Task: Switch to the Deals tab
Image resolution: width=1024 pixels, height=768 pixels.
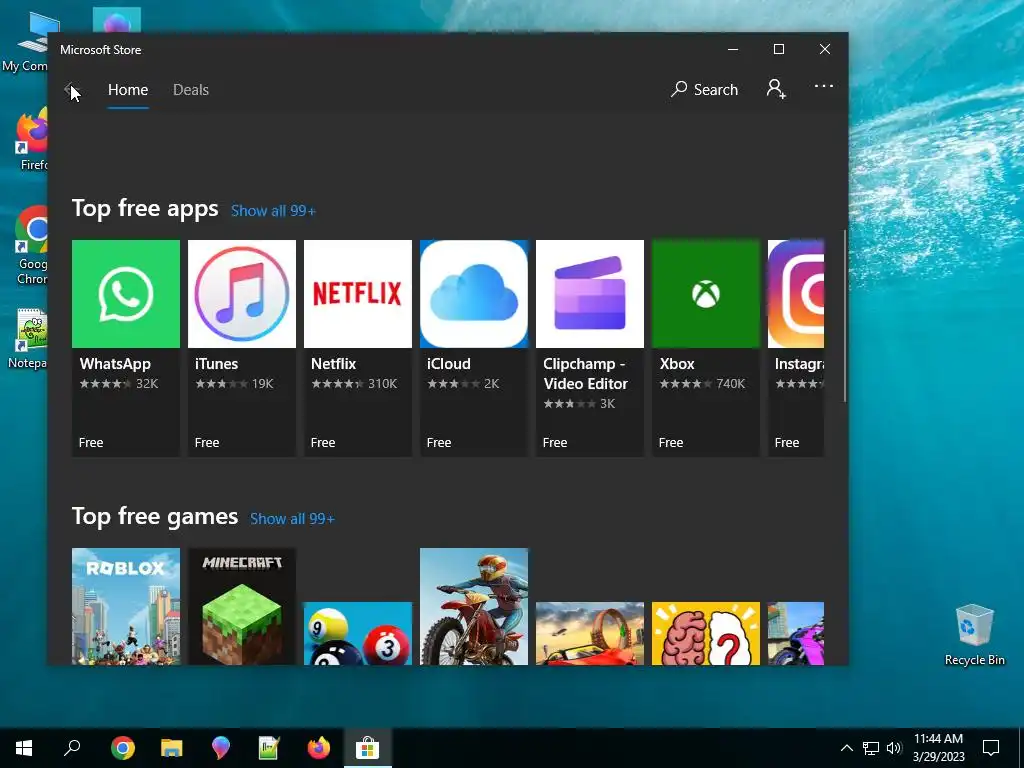Action: coord(191,89)
